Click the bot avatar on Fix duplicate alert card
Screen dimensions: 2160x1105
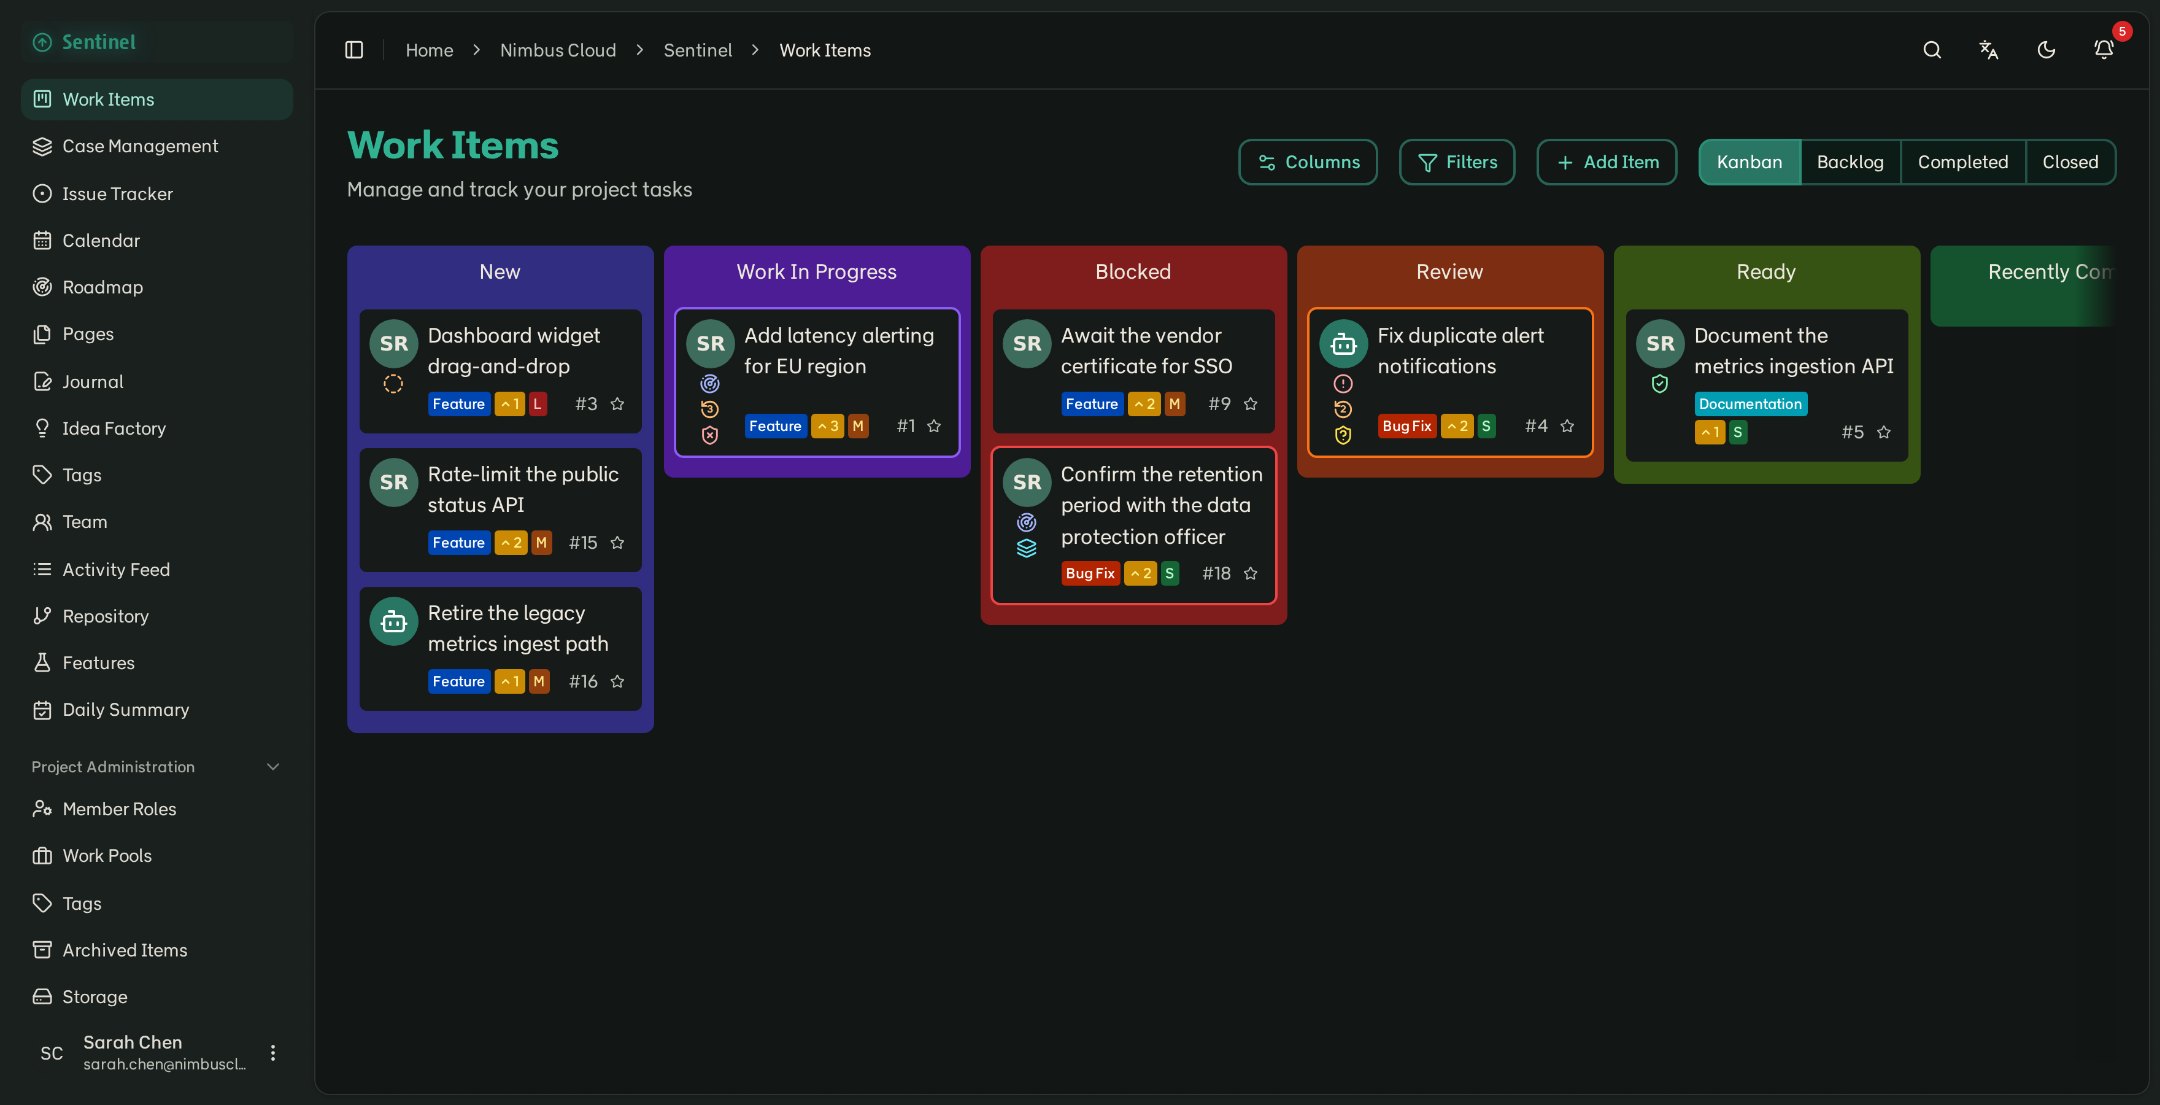tap(1343, 344)
